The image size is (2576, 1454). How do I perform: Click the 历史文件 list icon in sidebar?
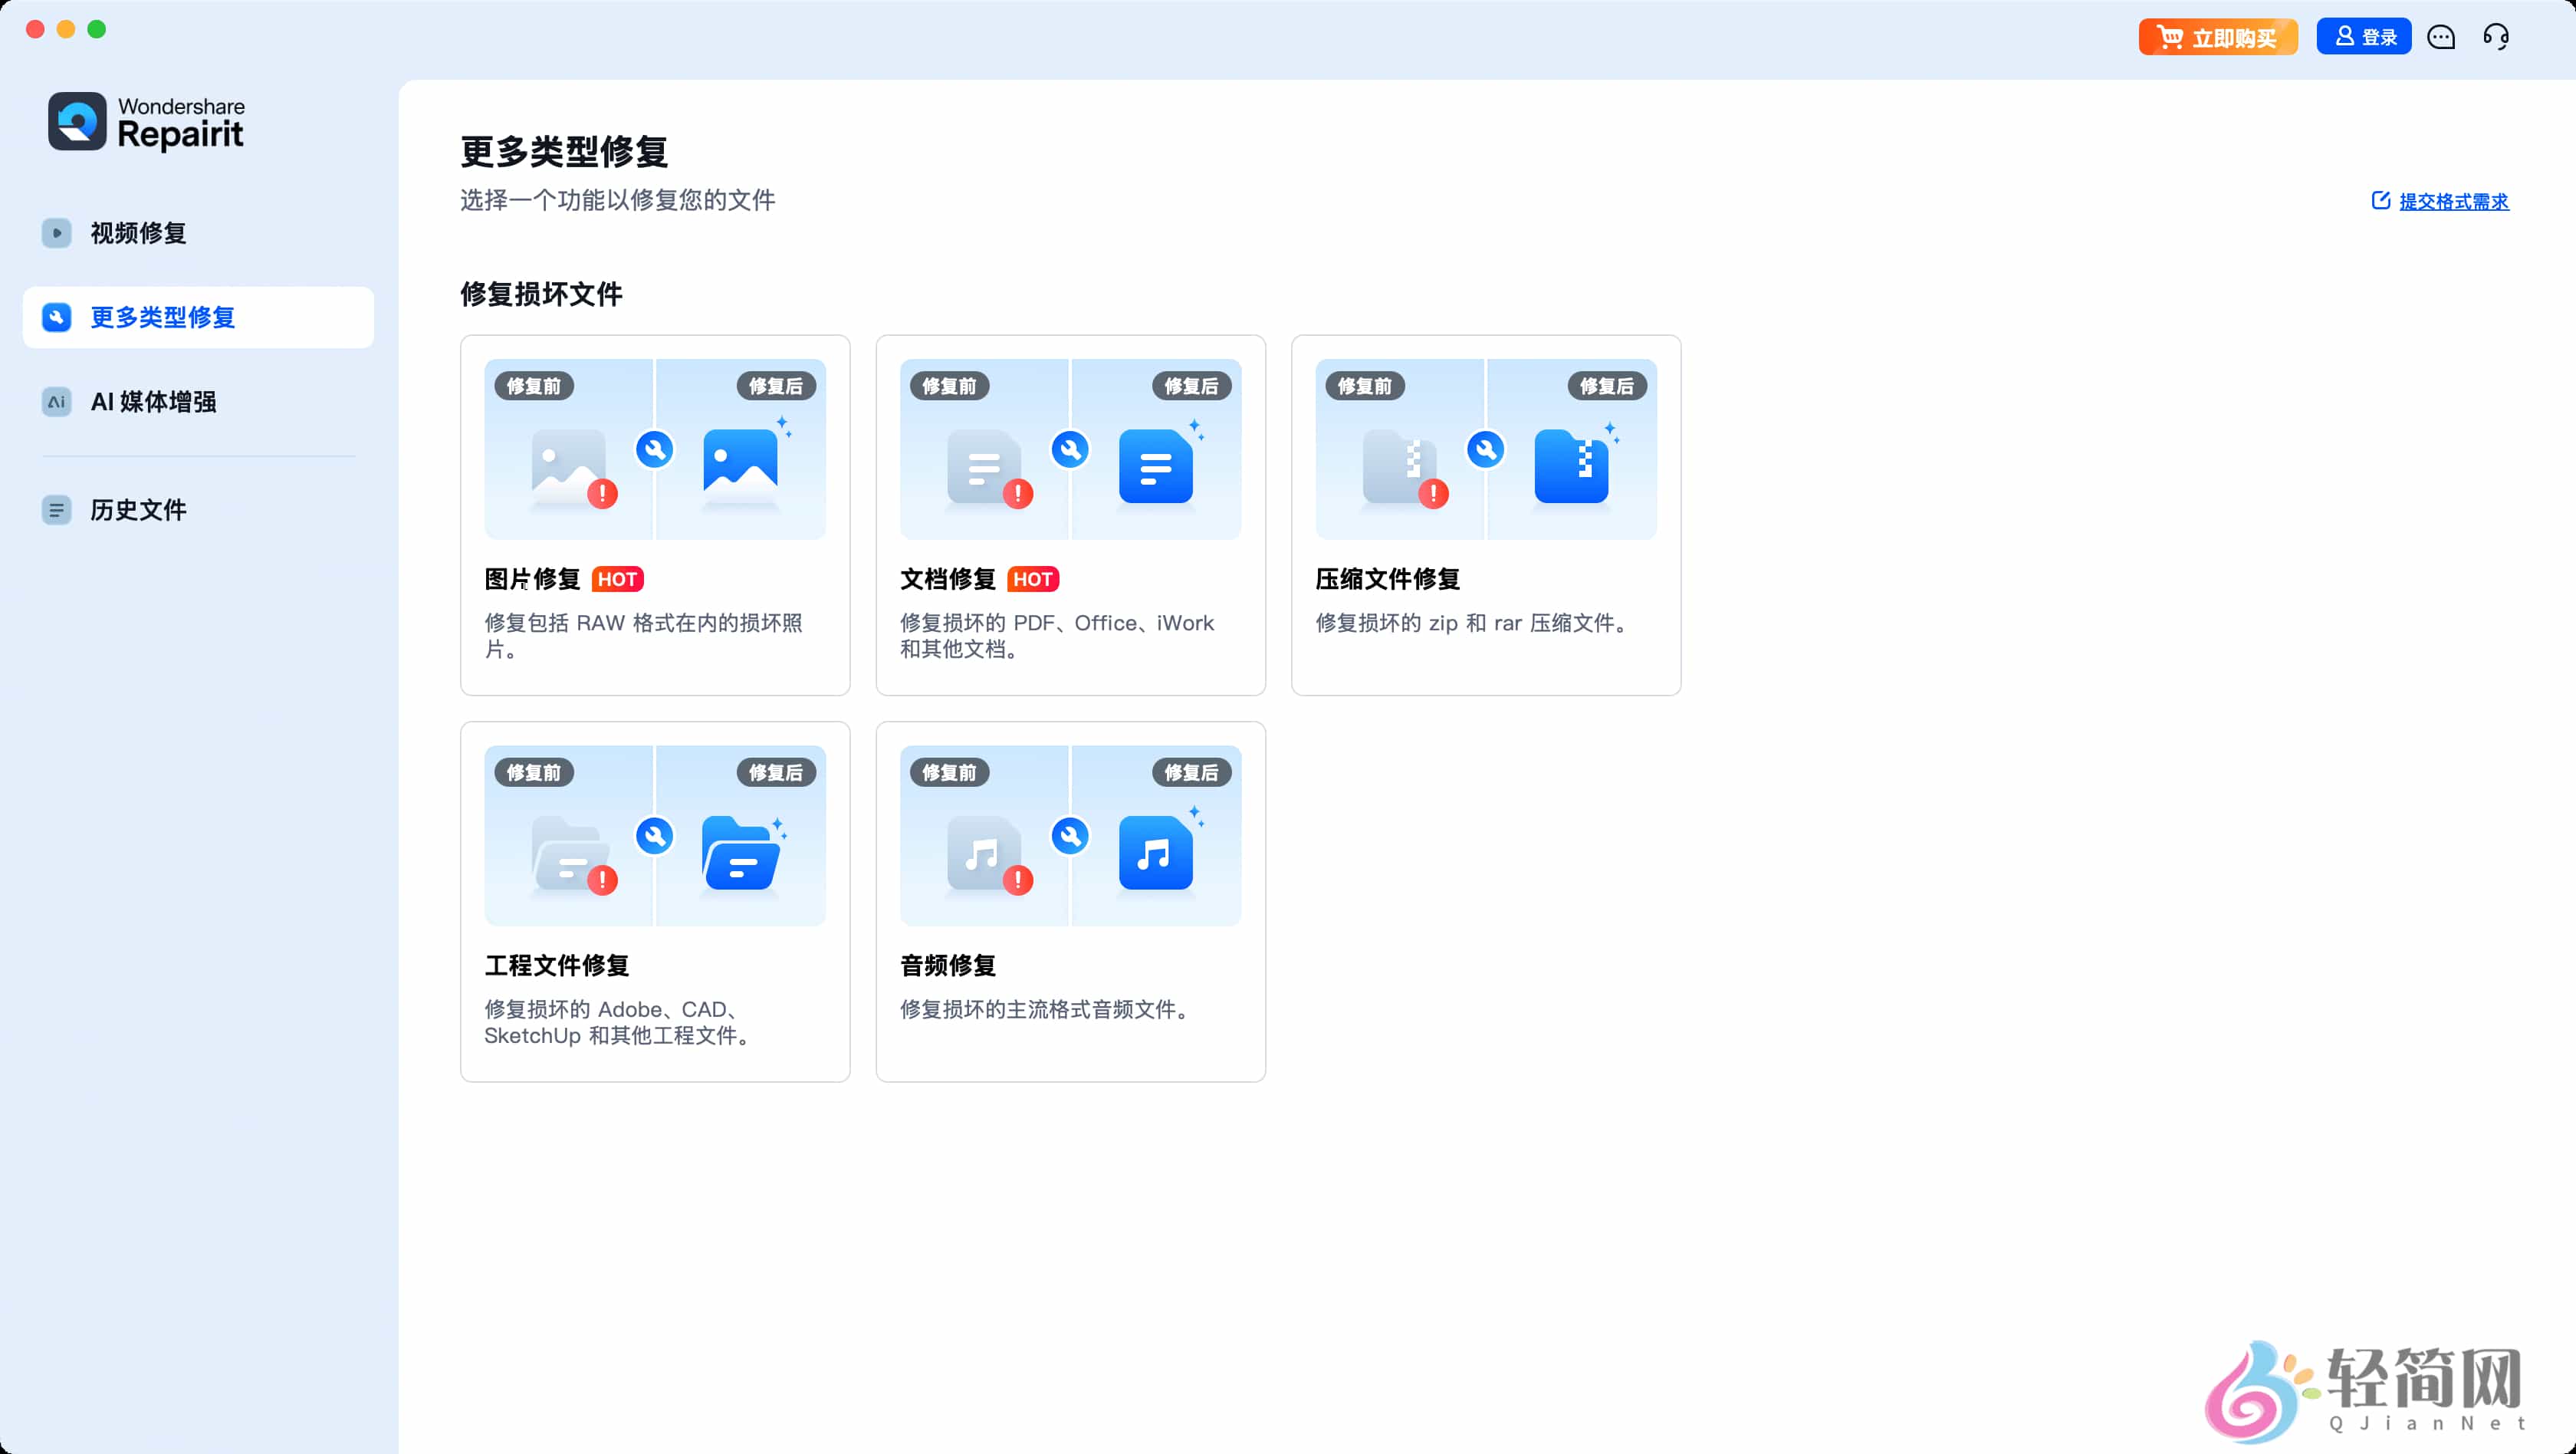click(x=57, y=510)
